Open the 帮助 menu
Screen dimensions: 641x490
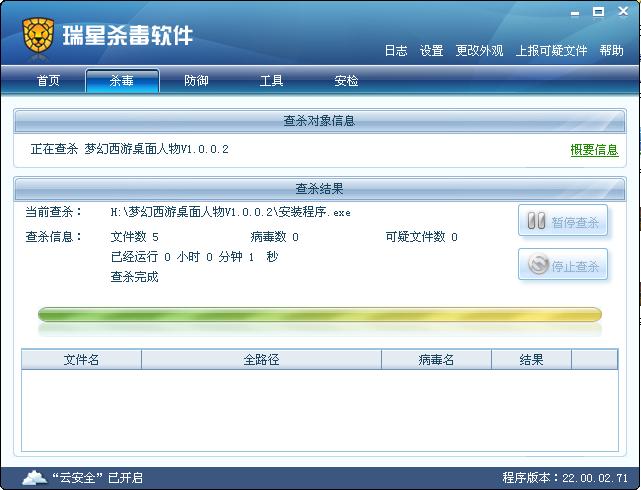click(612, 51)
